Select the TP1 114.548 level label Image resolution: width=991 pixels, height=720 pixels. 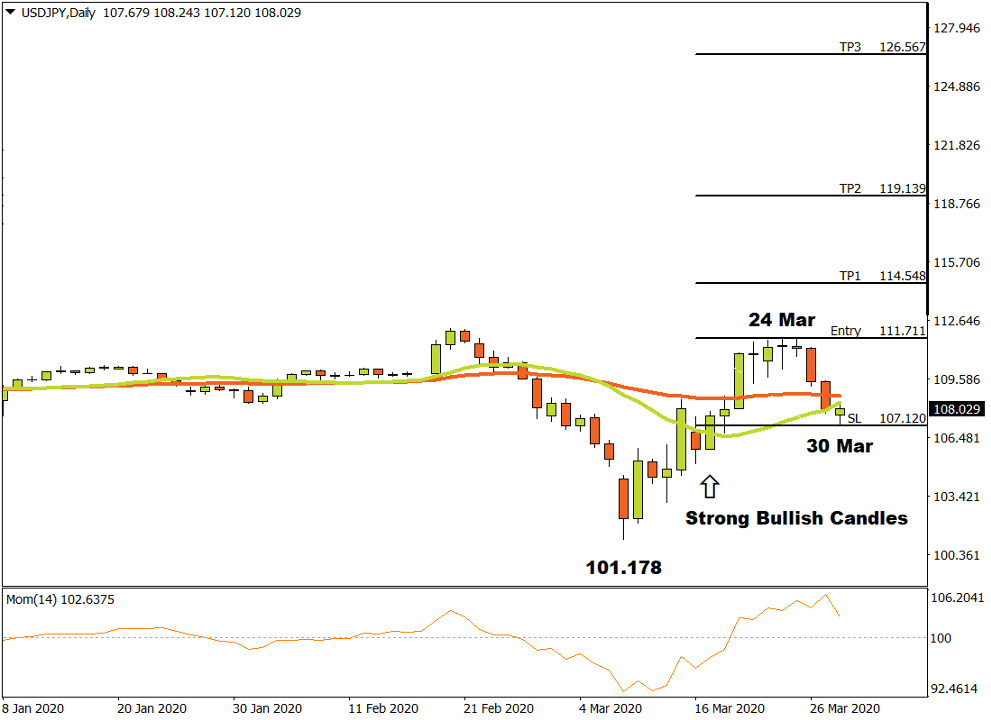point(882,276)
